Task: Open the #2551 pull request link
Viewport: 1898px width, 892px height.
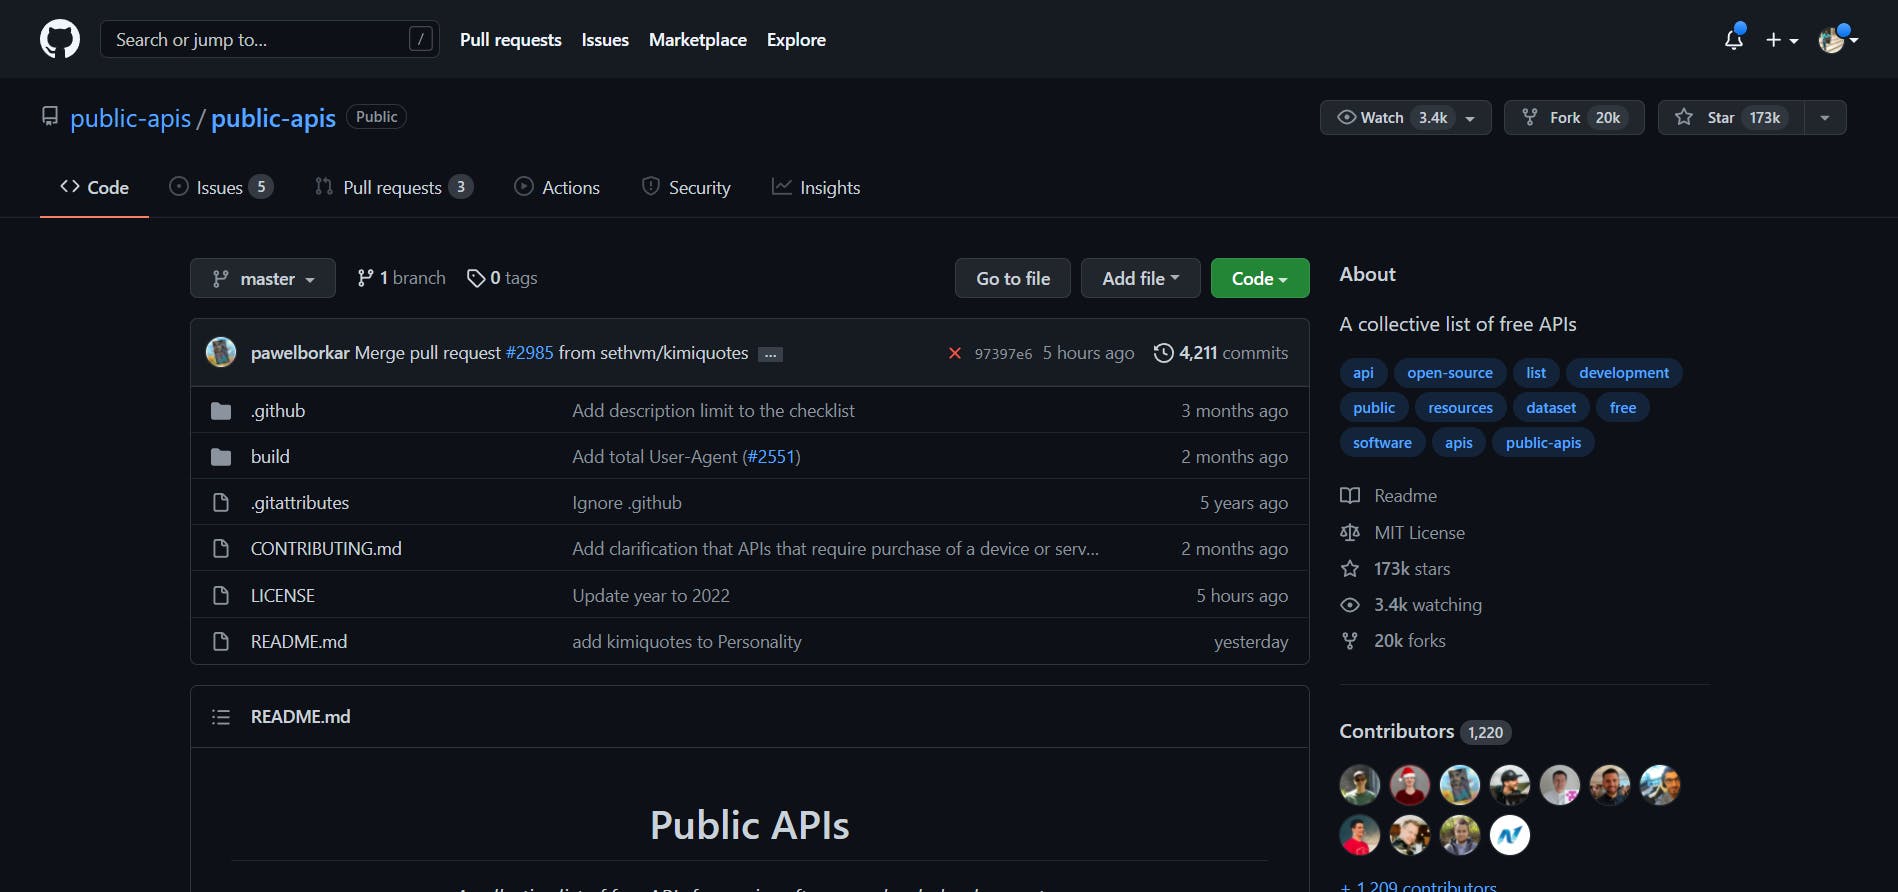Action: [x=771, y=457]
